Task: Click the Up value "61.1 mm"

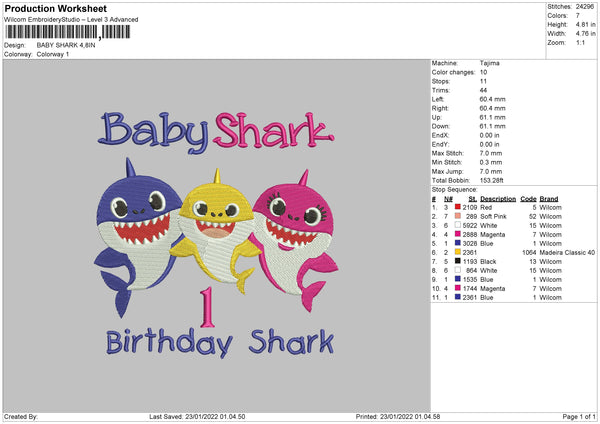Action: 492,117
